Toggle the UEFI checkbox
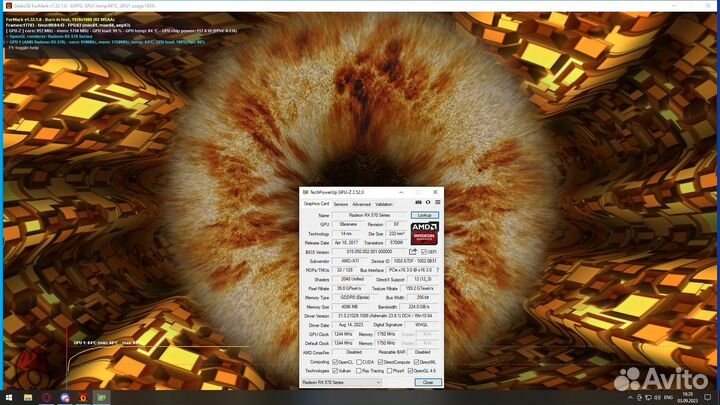720x405 pixels. tap(424, 252)
